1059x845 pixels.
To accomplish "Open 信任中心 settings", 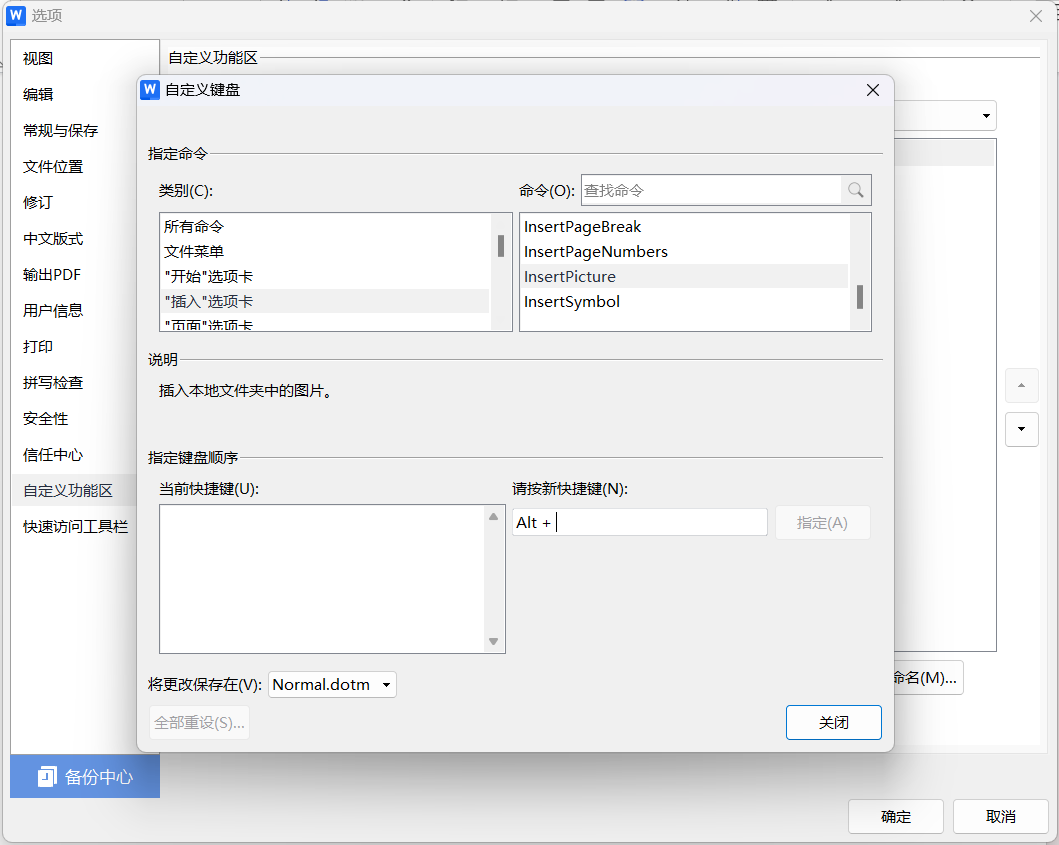I will 53,455.
